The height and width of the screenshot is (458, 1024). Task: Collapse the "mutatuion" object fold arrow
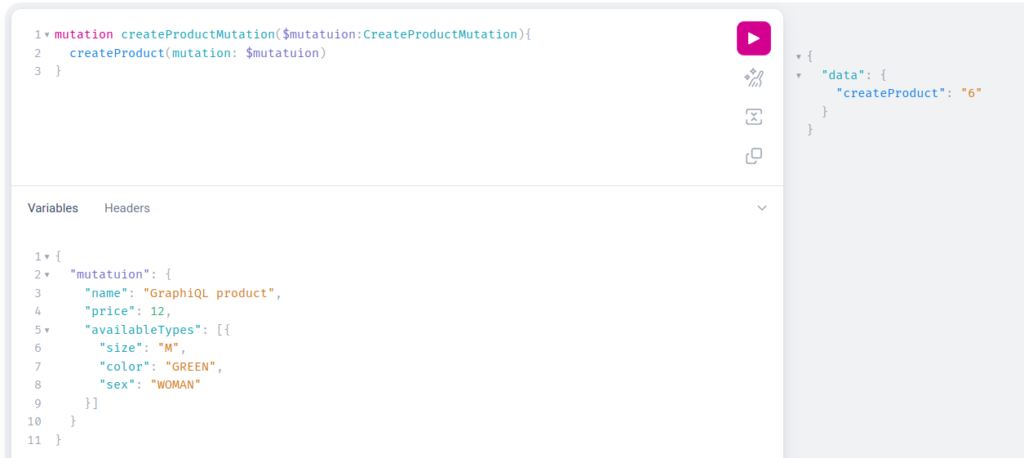(47, 275)
